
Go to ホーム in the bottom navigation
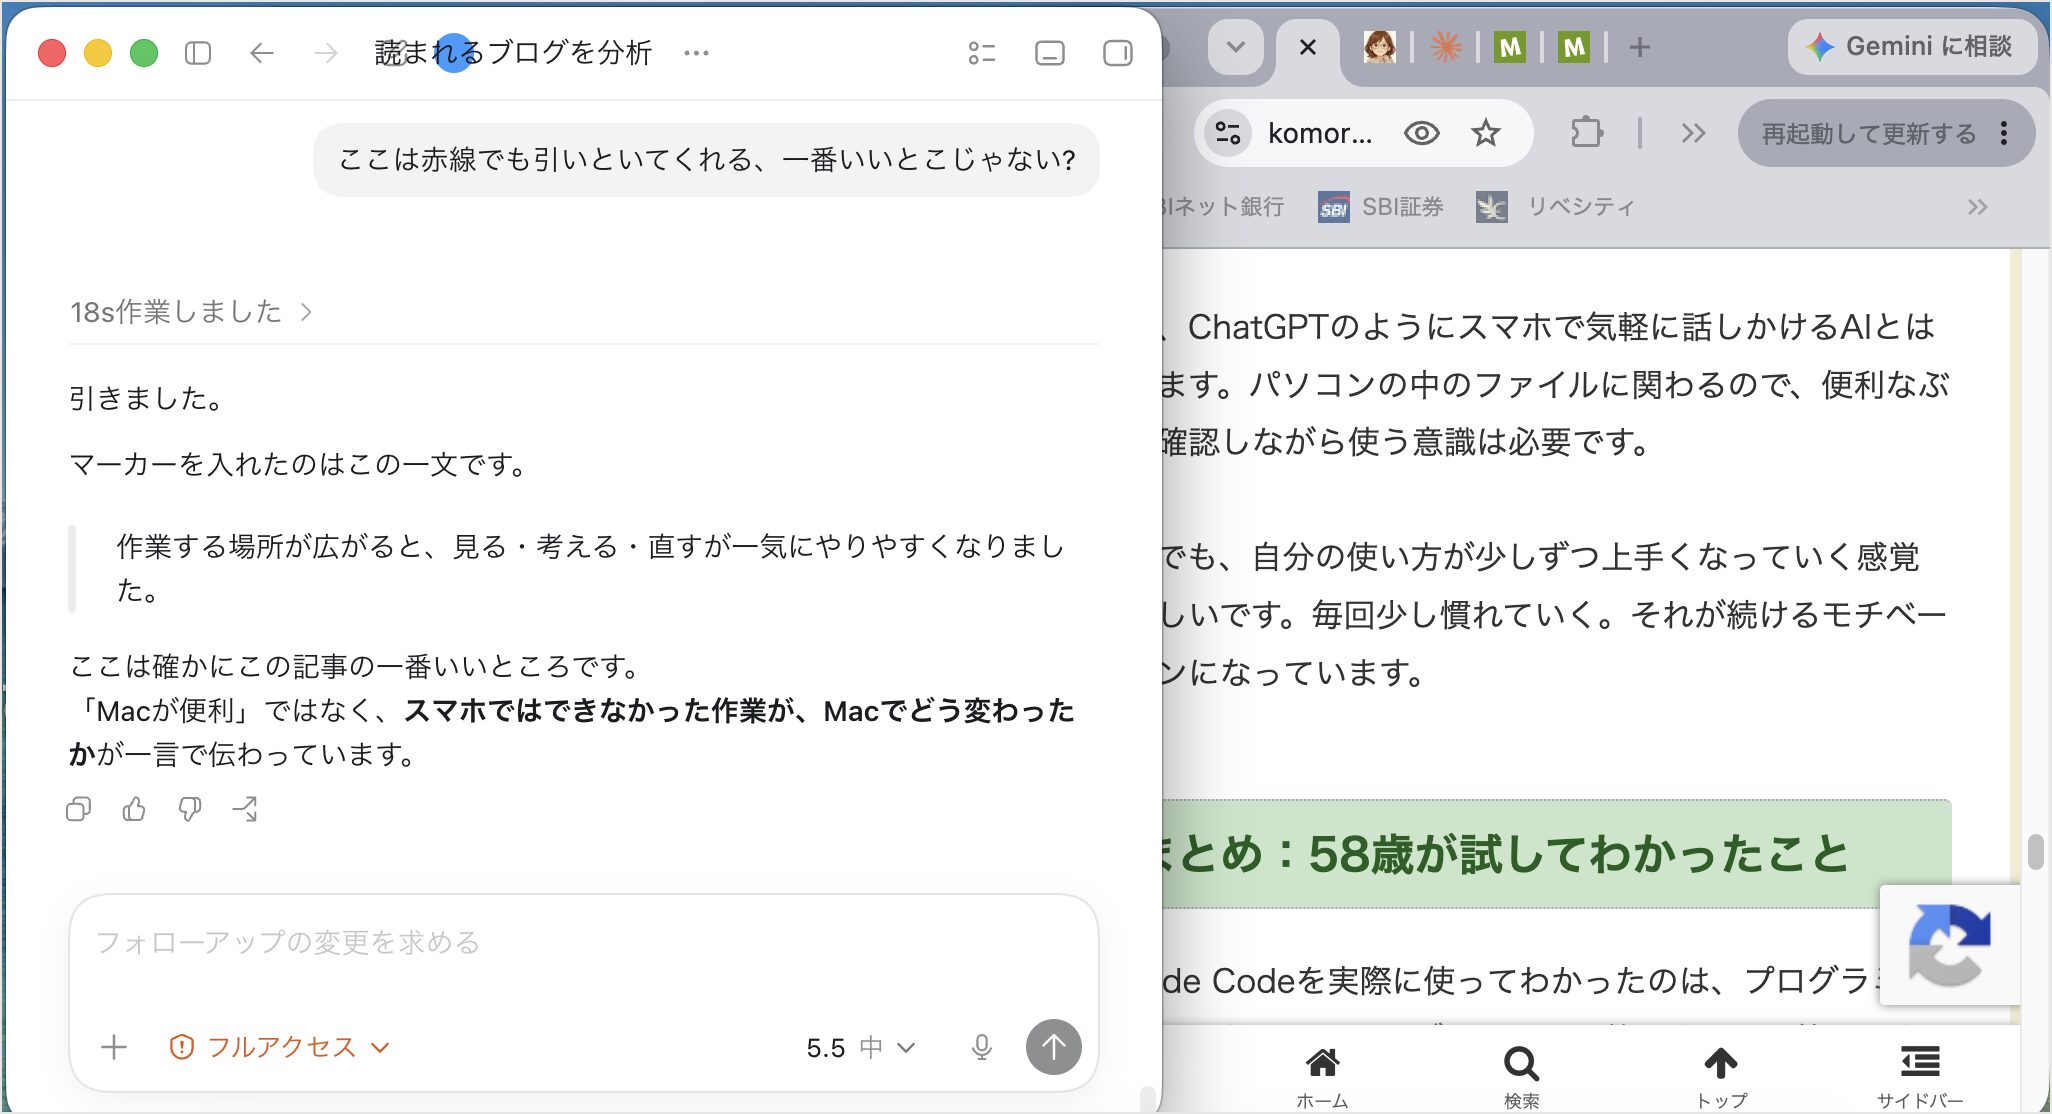1322,1077
